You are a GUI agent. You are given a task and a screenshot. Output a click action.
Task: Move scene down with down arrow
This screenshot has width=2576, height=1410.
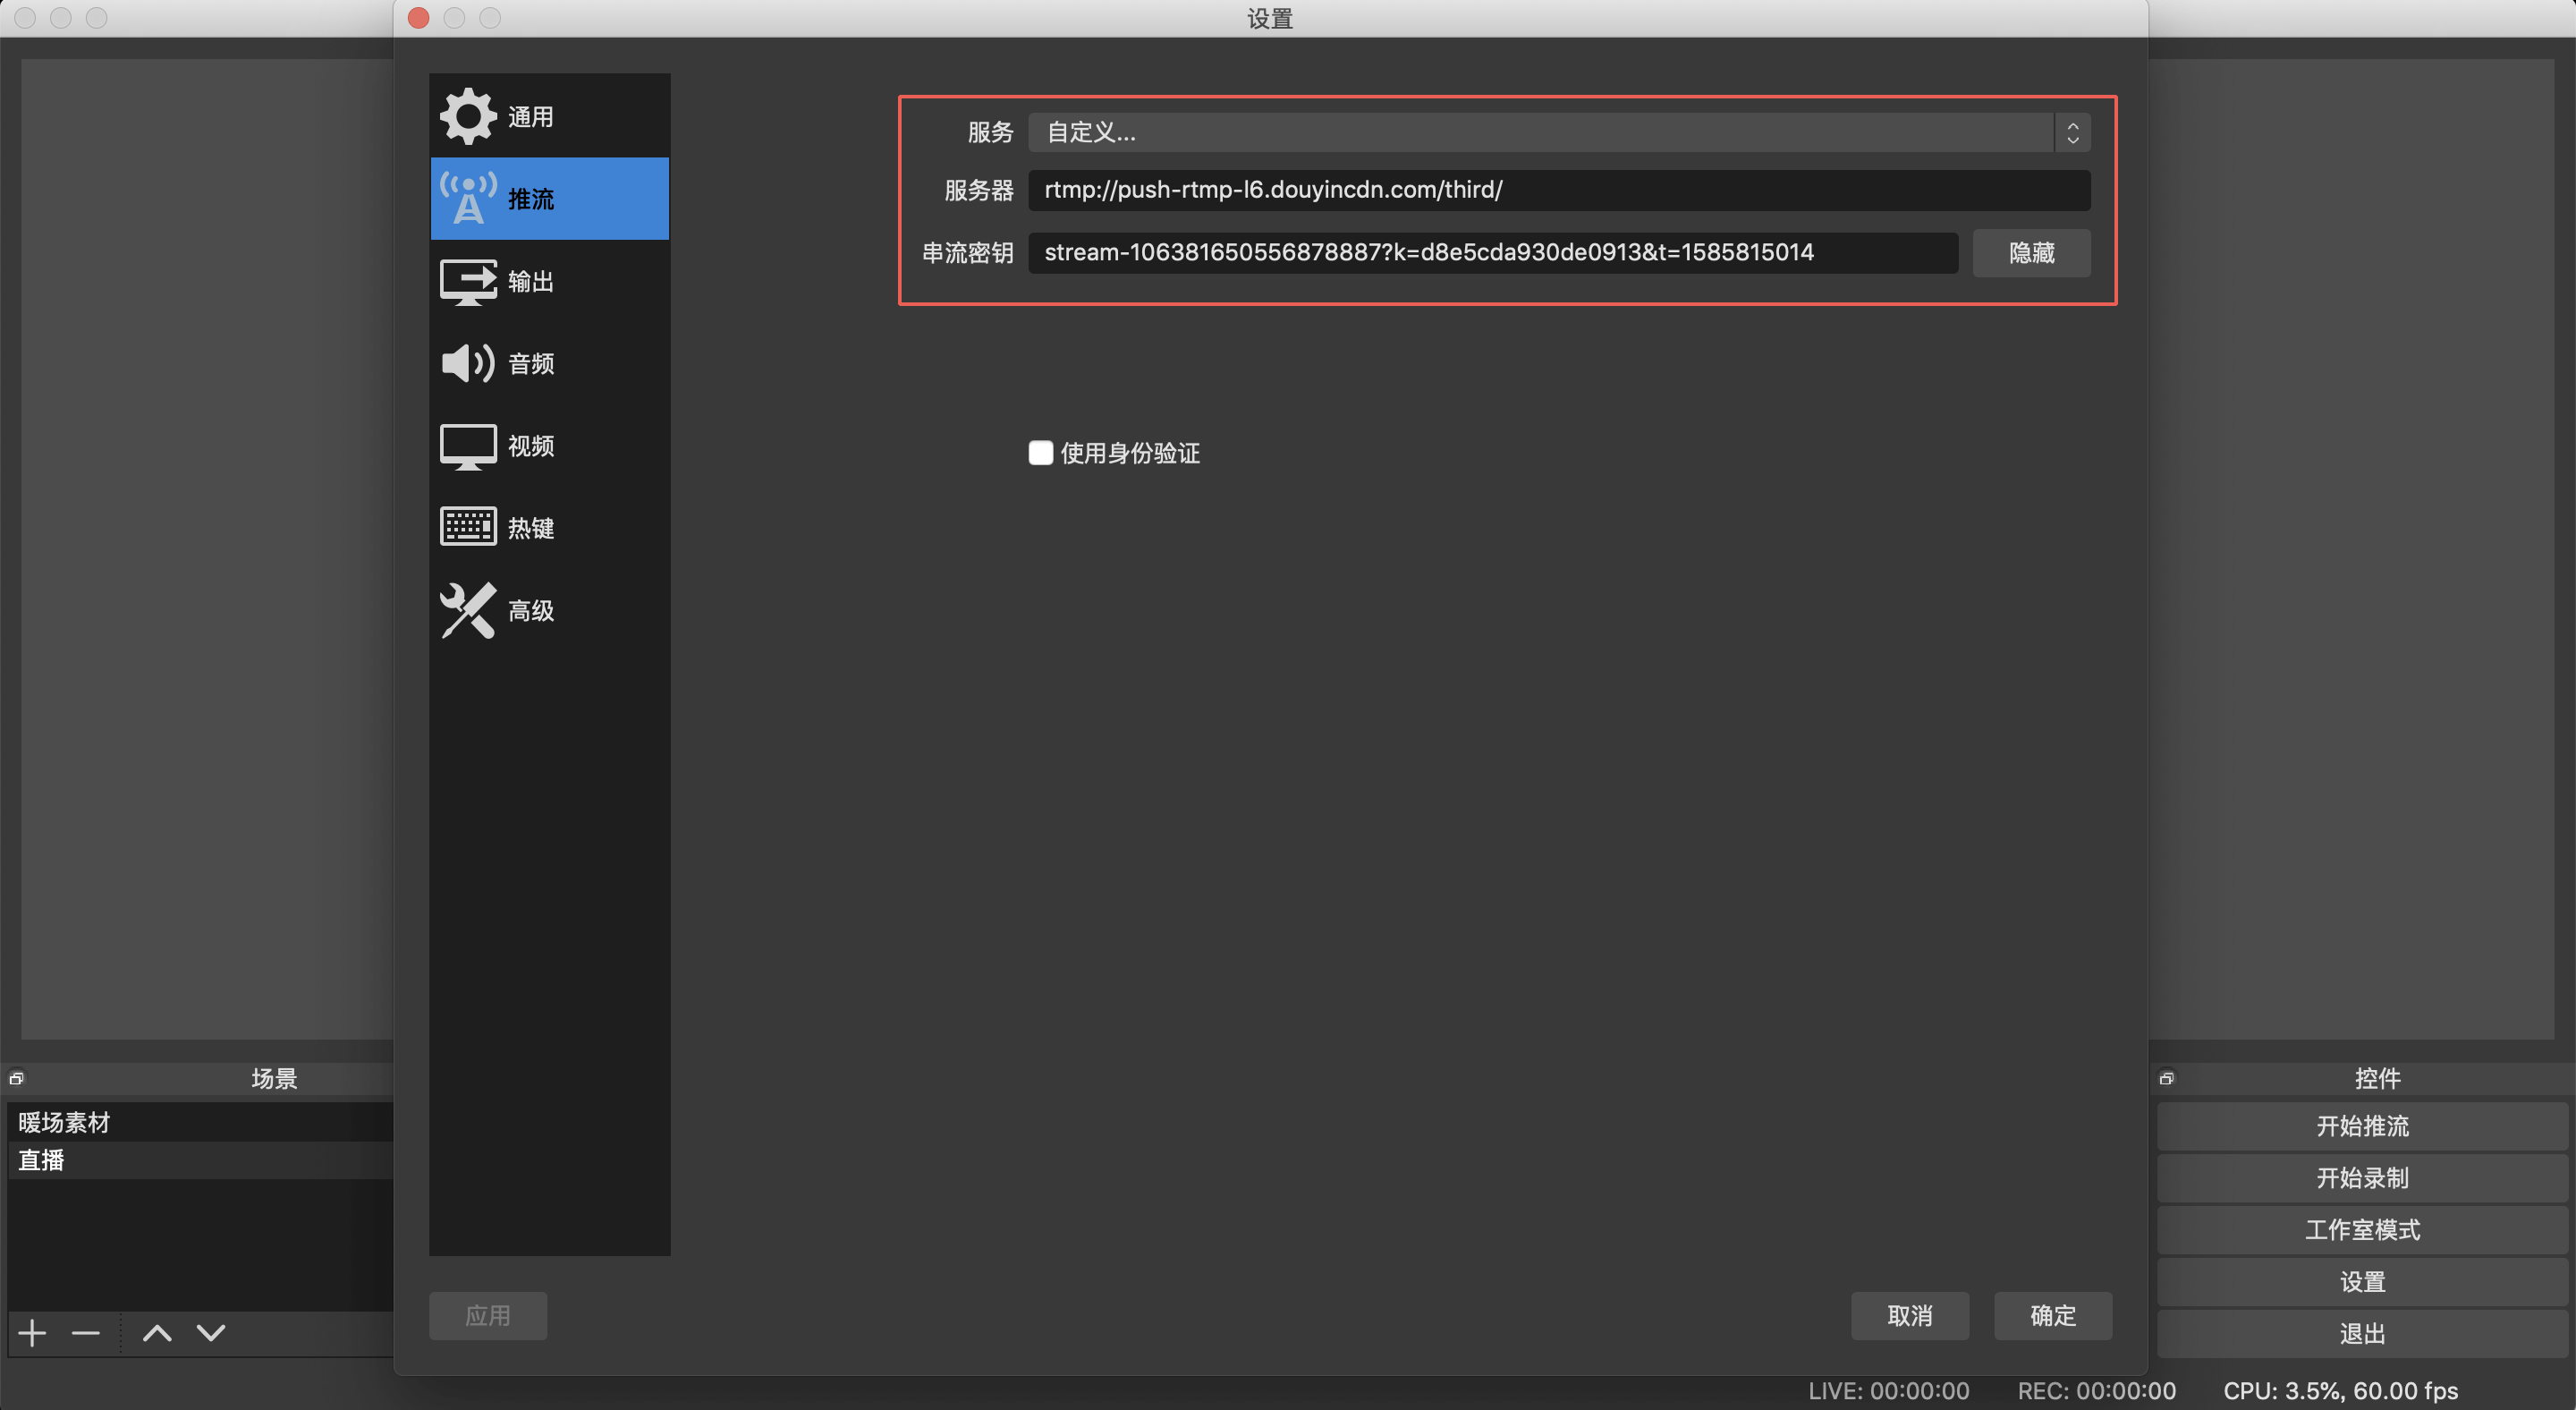tap(211, 1333)
